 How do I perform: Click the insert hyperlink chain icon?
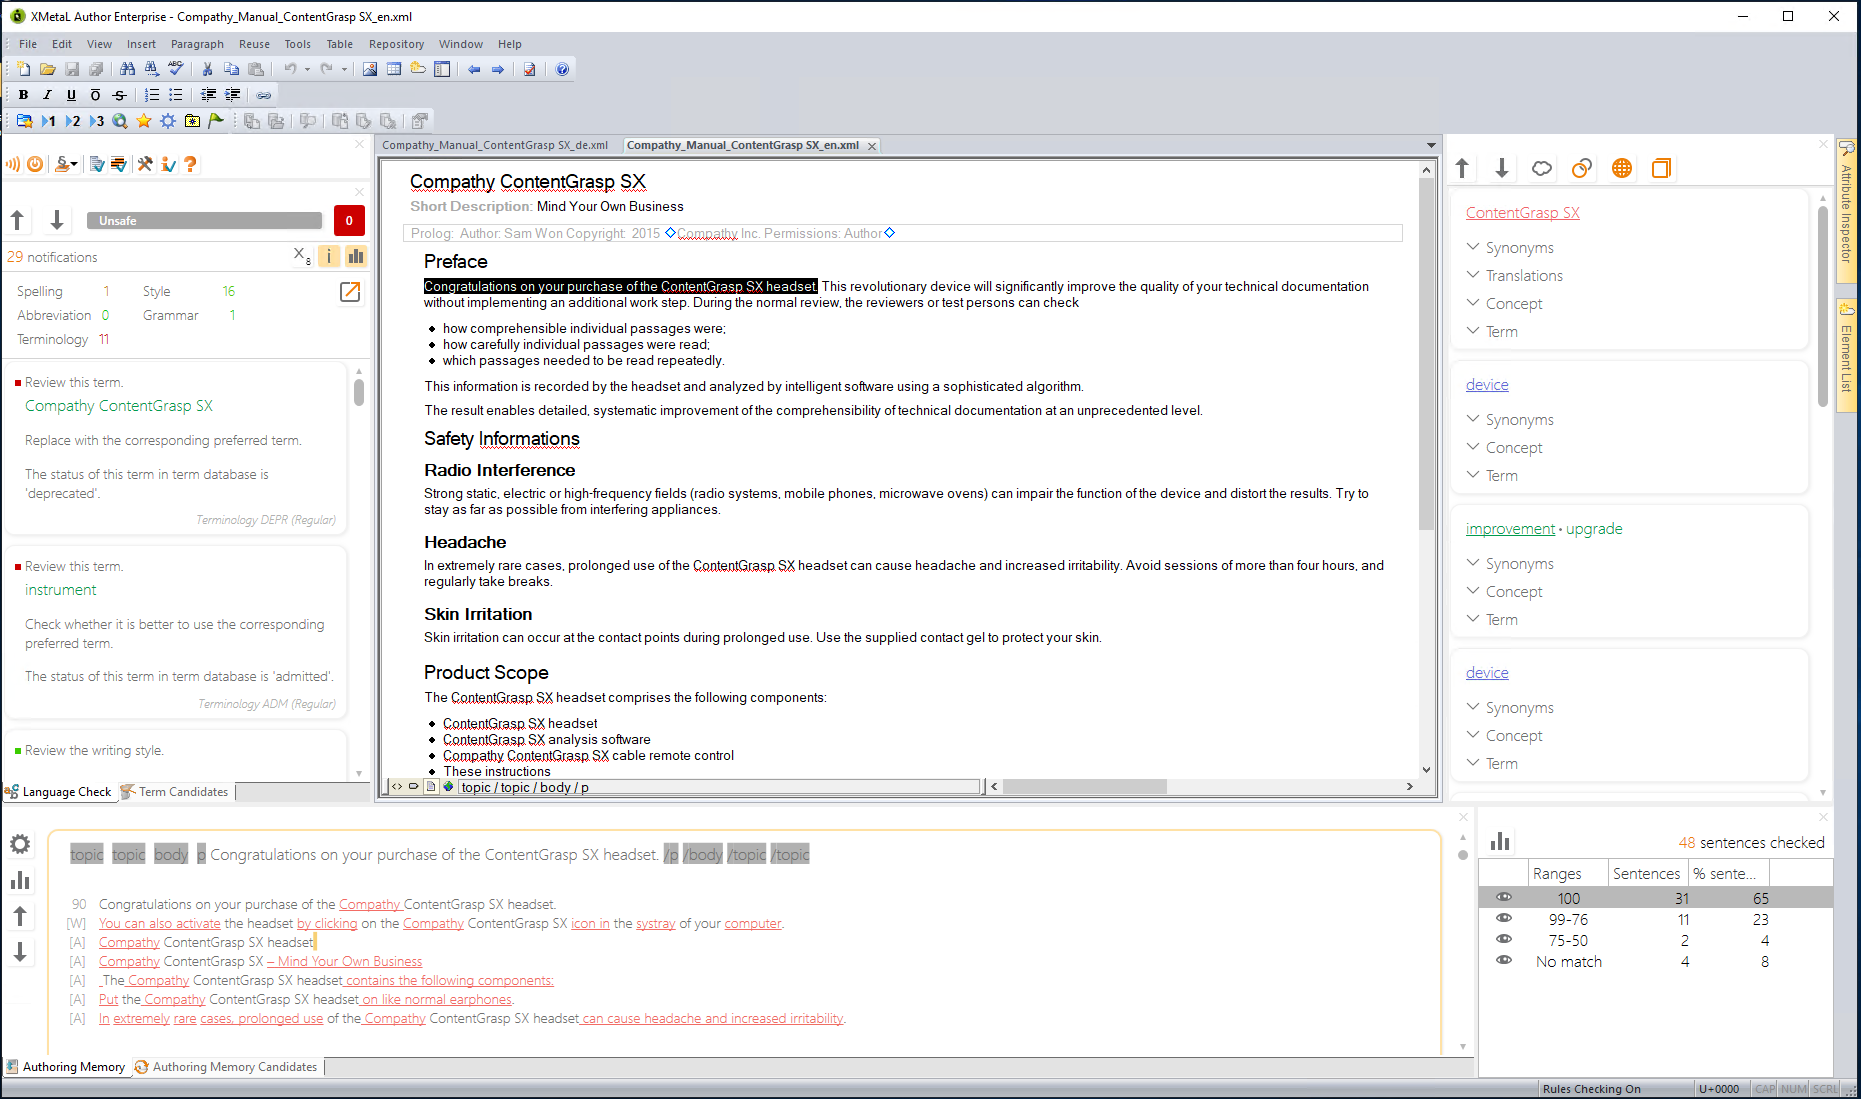(264, 95)
